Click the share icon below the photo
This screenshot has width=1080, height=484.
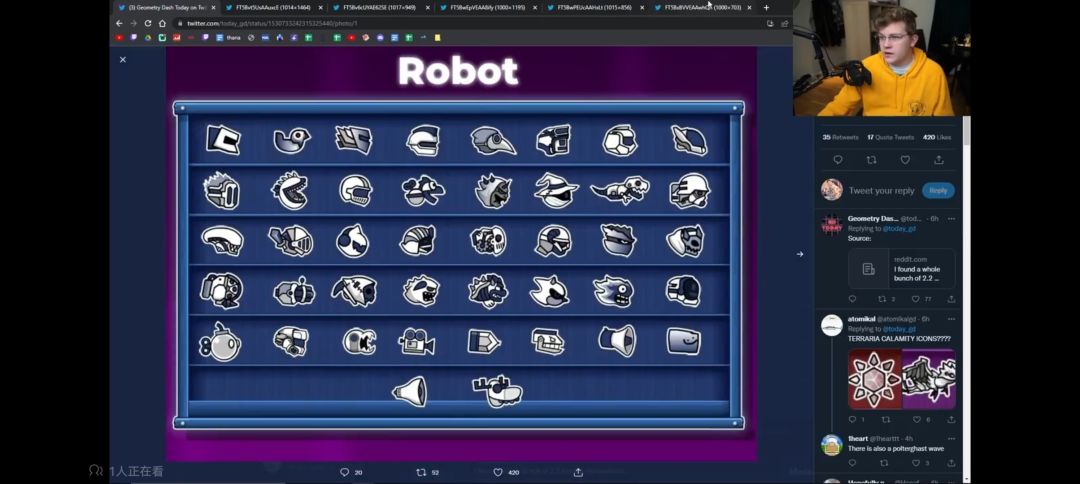(x=578, y=472)
